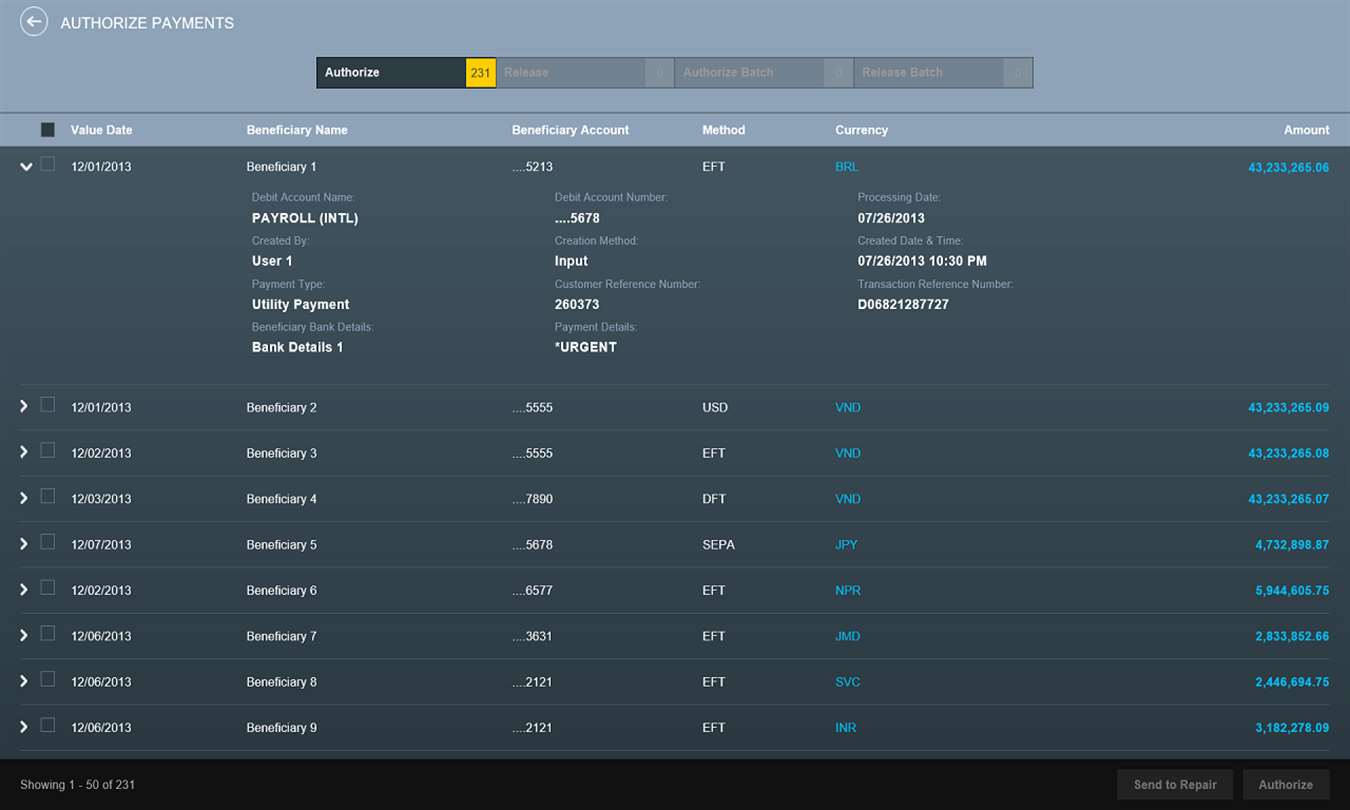The image size is (1350, 810).
Task: Sort by the Value Date column header
Action: click(101, 130)
